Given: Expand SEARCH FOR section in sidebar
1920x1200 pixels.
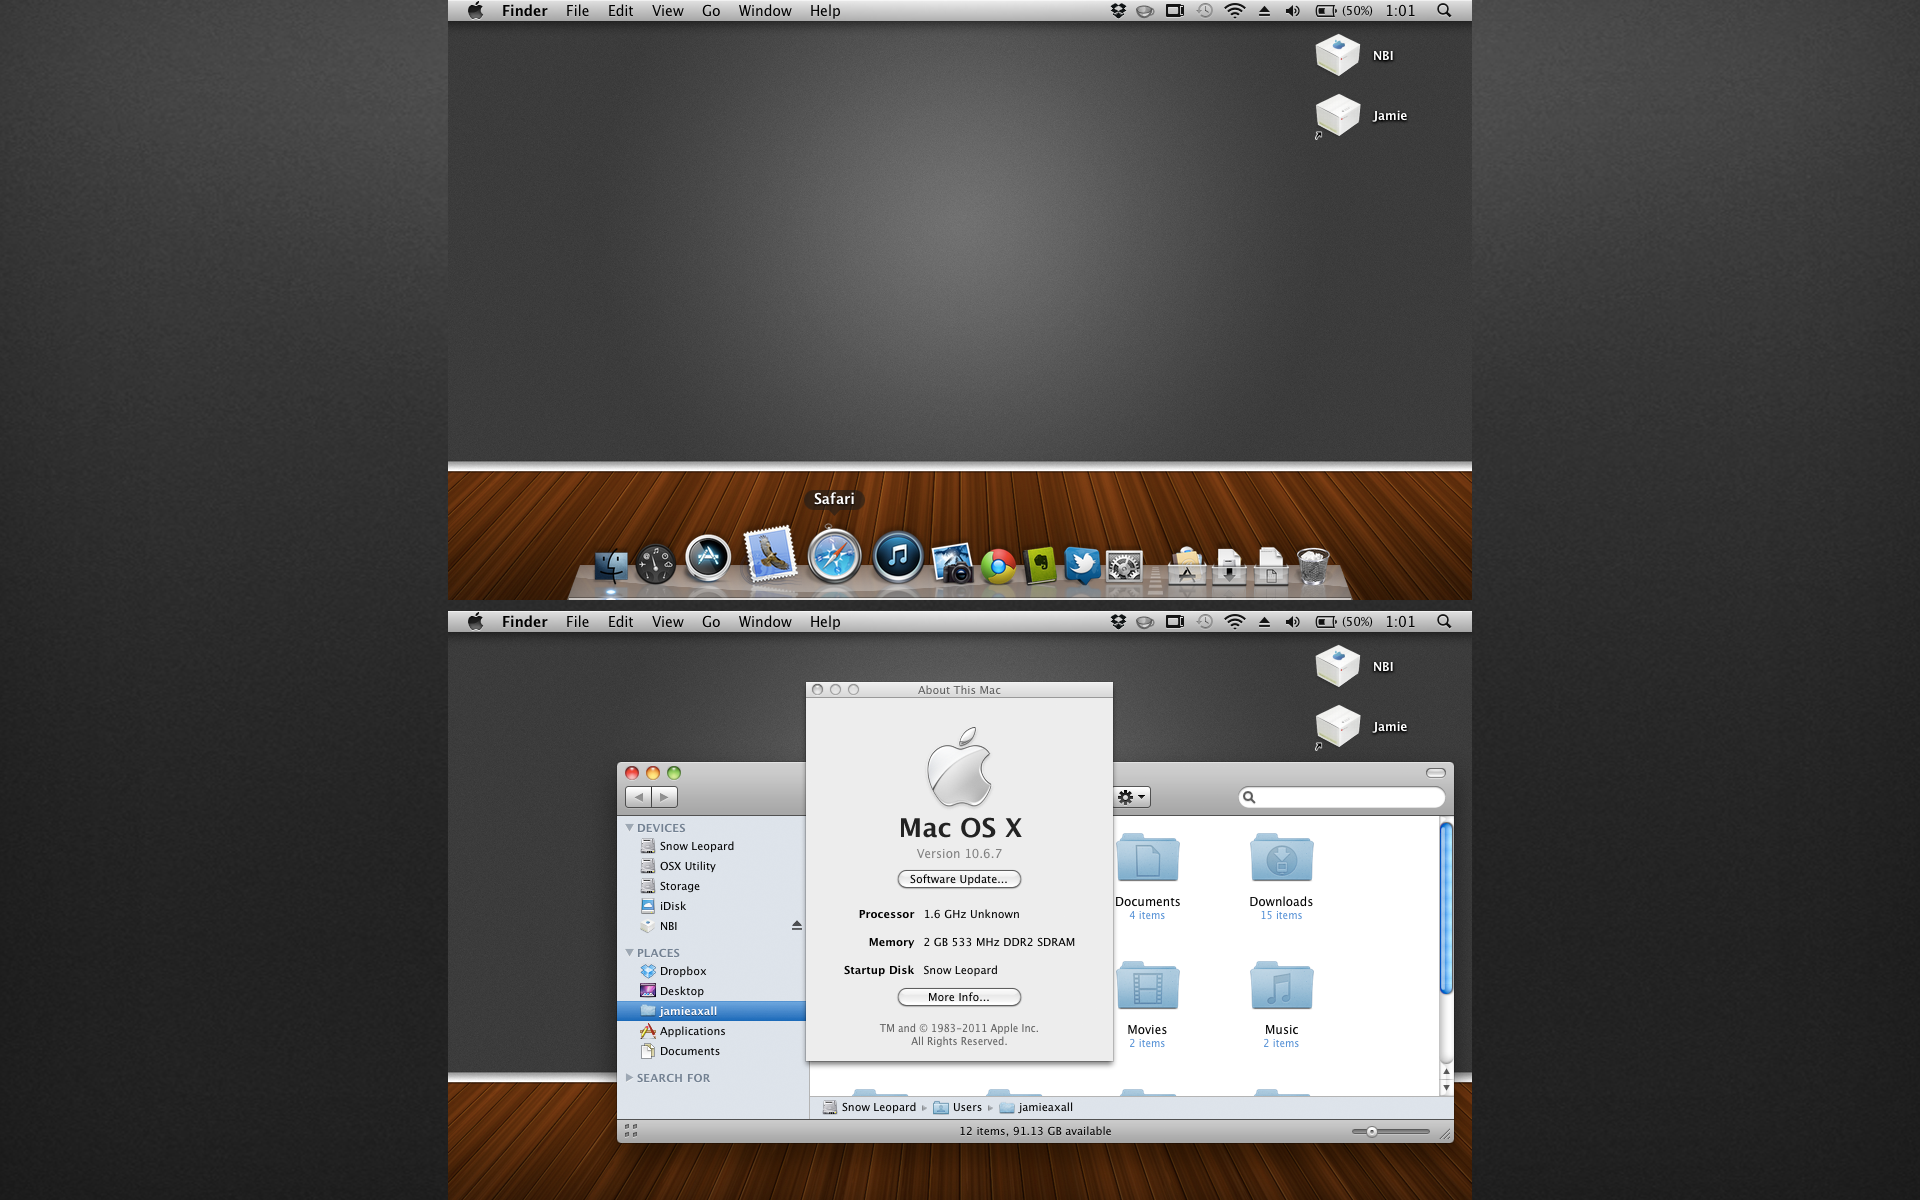Looking at the screenshot, I should 632,1078.
